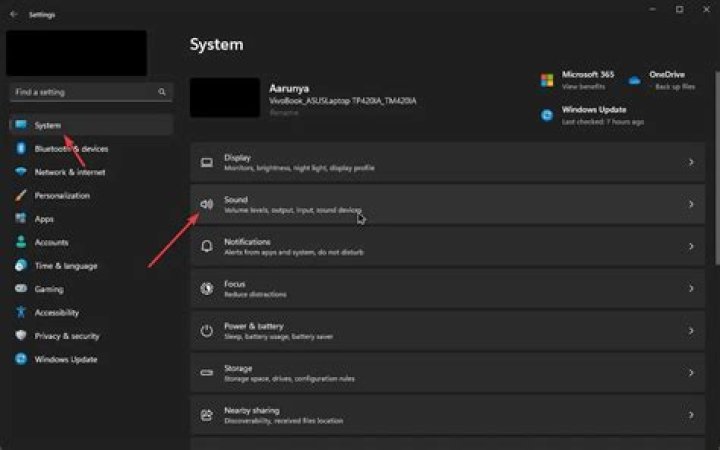Open Storage row chevron
Viewport: 720px width, 450px height.
[x=691, y=373]
